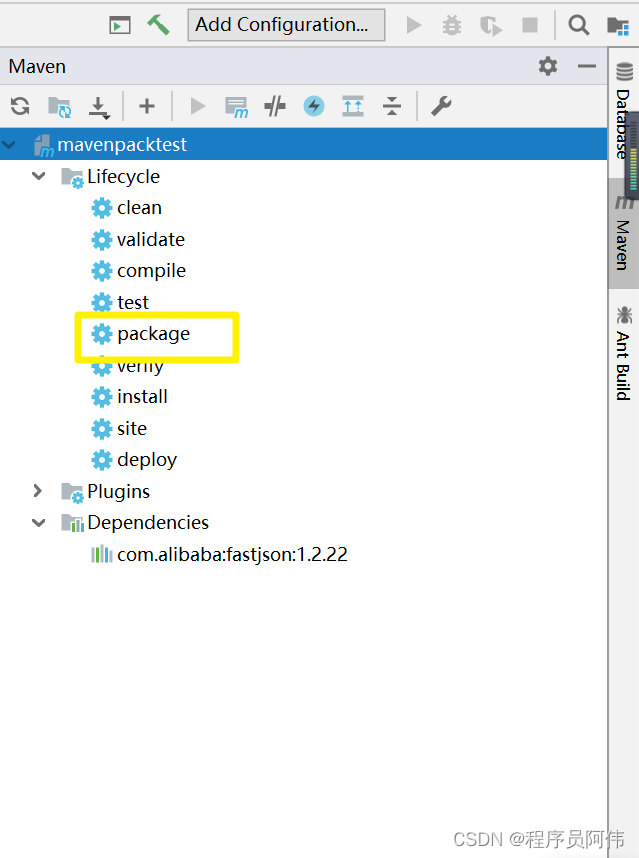This screenshot has height=858, width=639.
Task: Collapse the Dependencies node
Action: coord(38,523)
